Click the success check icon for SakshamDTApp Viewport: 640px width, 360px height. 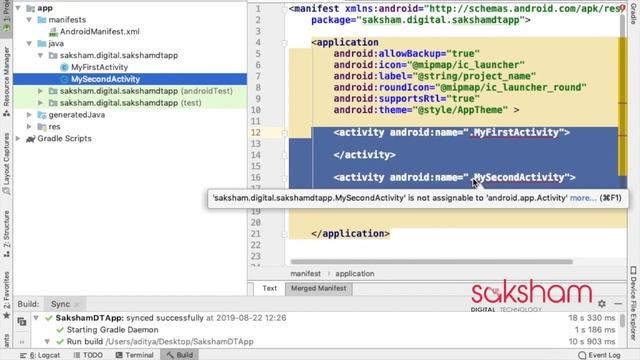pos(49,318)
